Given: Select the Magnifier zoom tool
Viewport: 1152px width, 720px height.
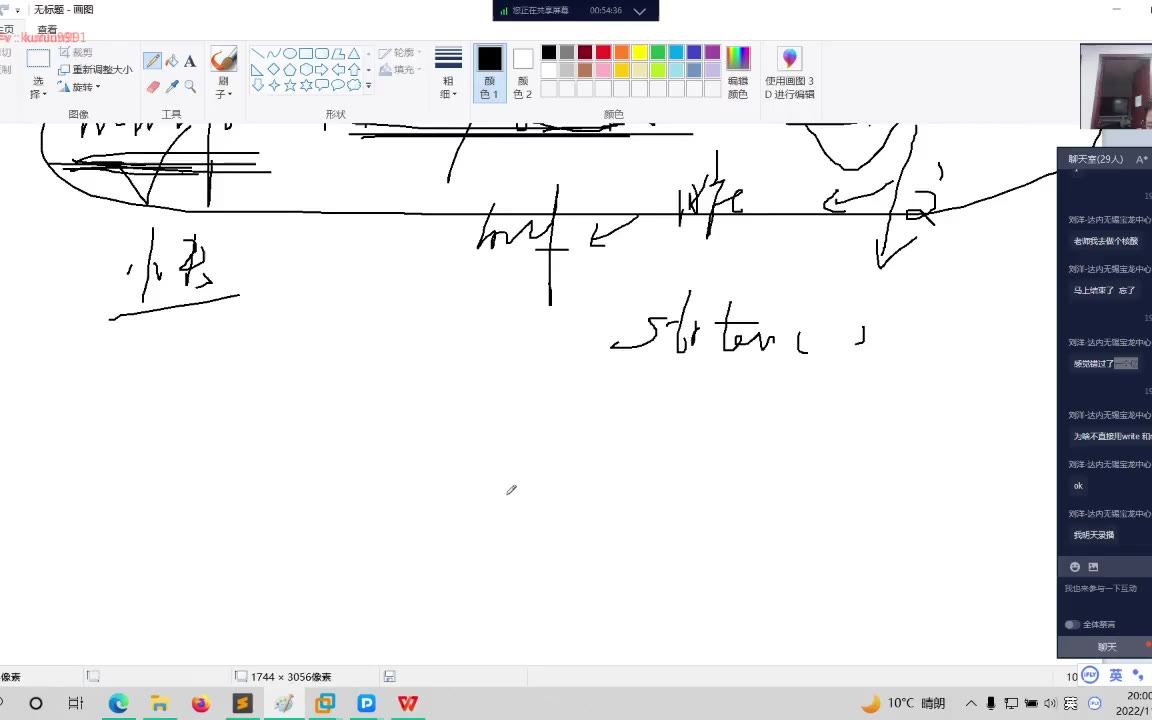Looking at the screenshot, I should [190, 87].
